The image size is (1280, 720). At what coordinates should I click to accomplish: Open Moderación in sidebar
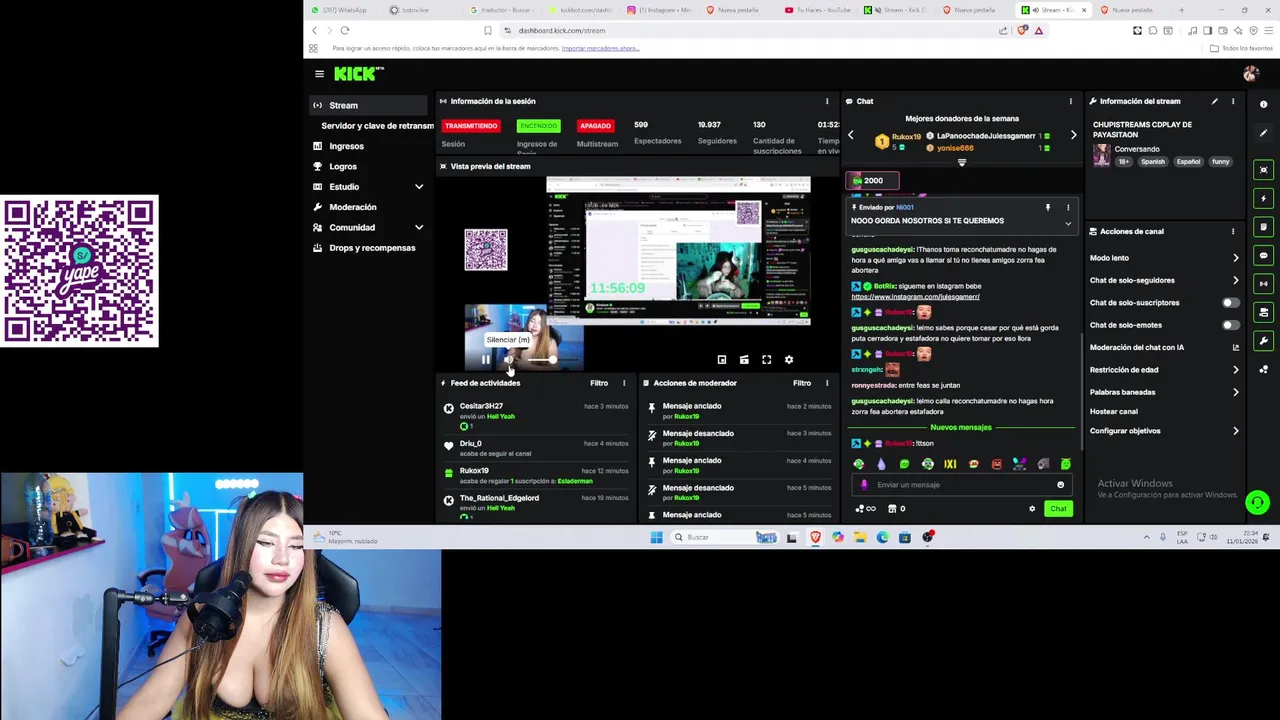coord(353,207)
